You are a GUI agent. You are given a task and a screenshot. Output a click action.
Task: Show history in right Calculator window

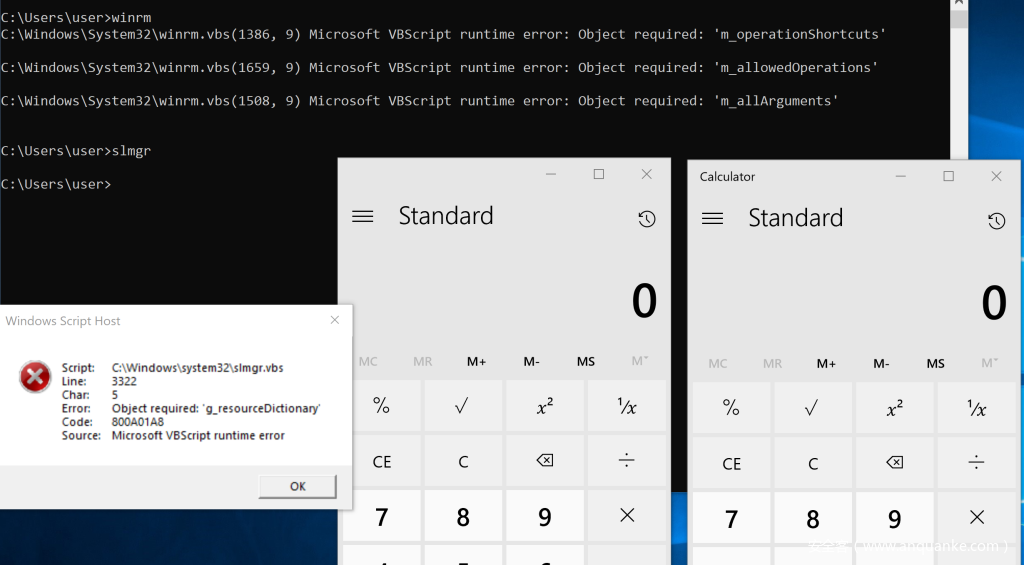click(996, 221)
